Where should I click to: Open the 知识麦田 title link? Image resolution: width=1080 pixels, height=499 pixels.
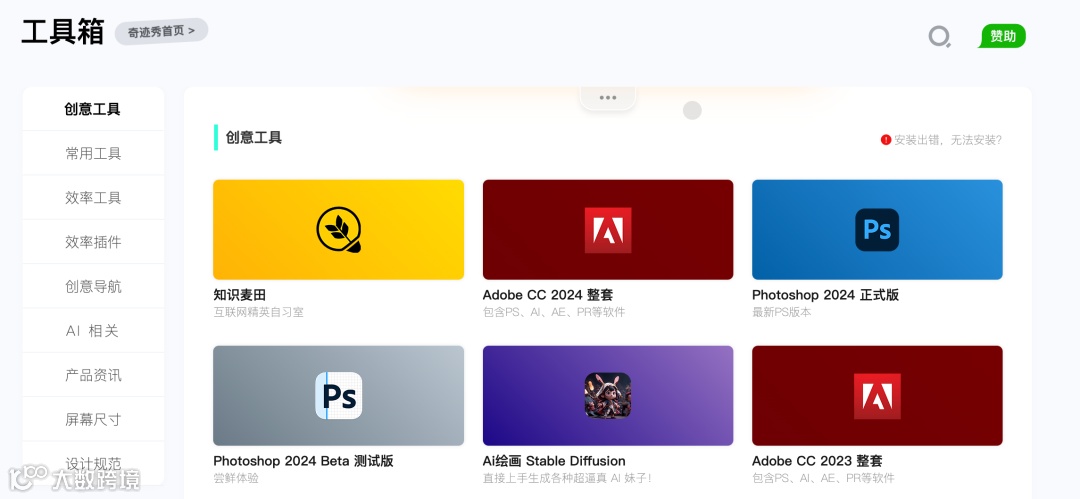pyautogui.click(x=240, y=295)
